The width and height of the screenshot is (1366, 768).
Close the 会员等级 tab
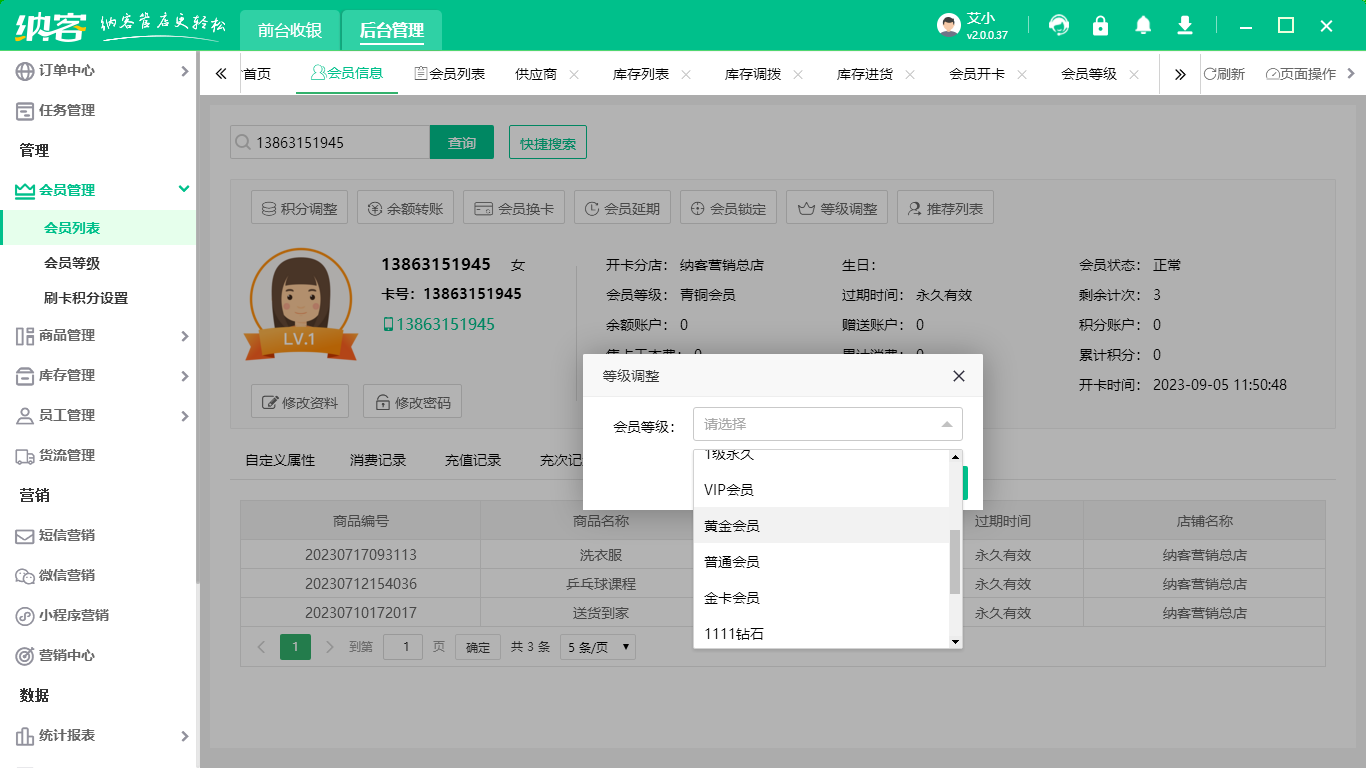pyautogui.click(x=1133, y=74)
